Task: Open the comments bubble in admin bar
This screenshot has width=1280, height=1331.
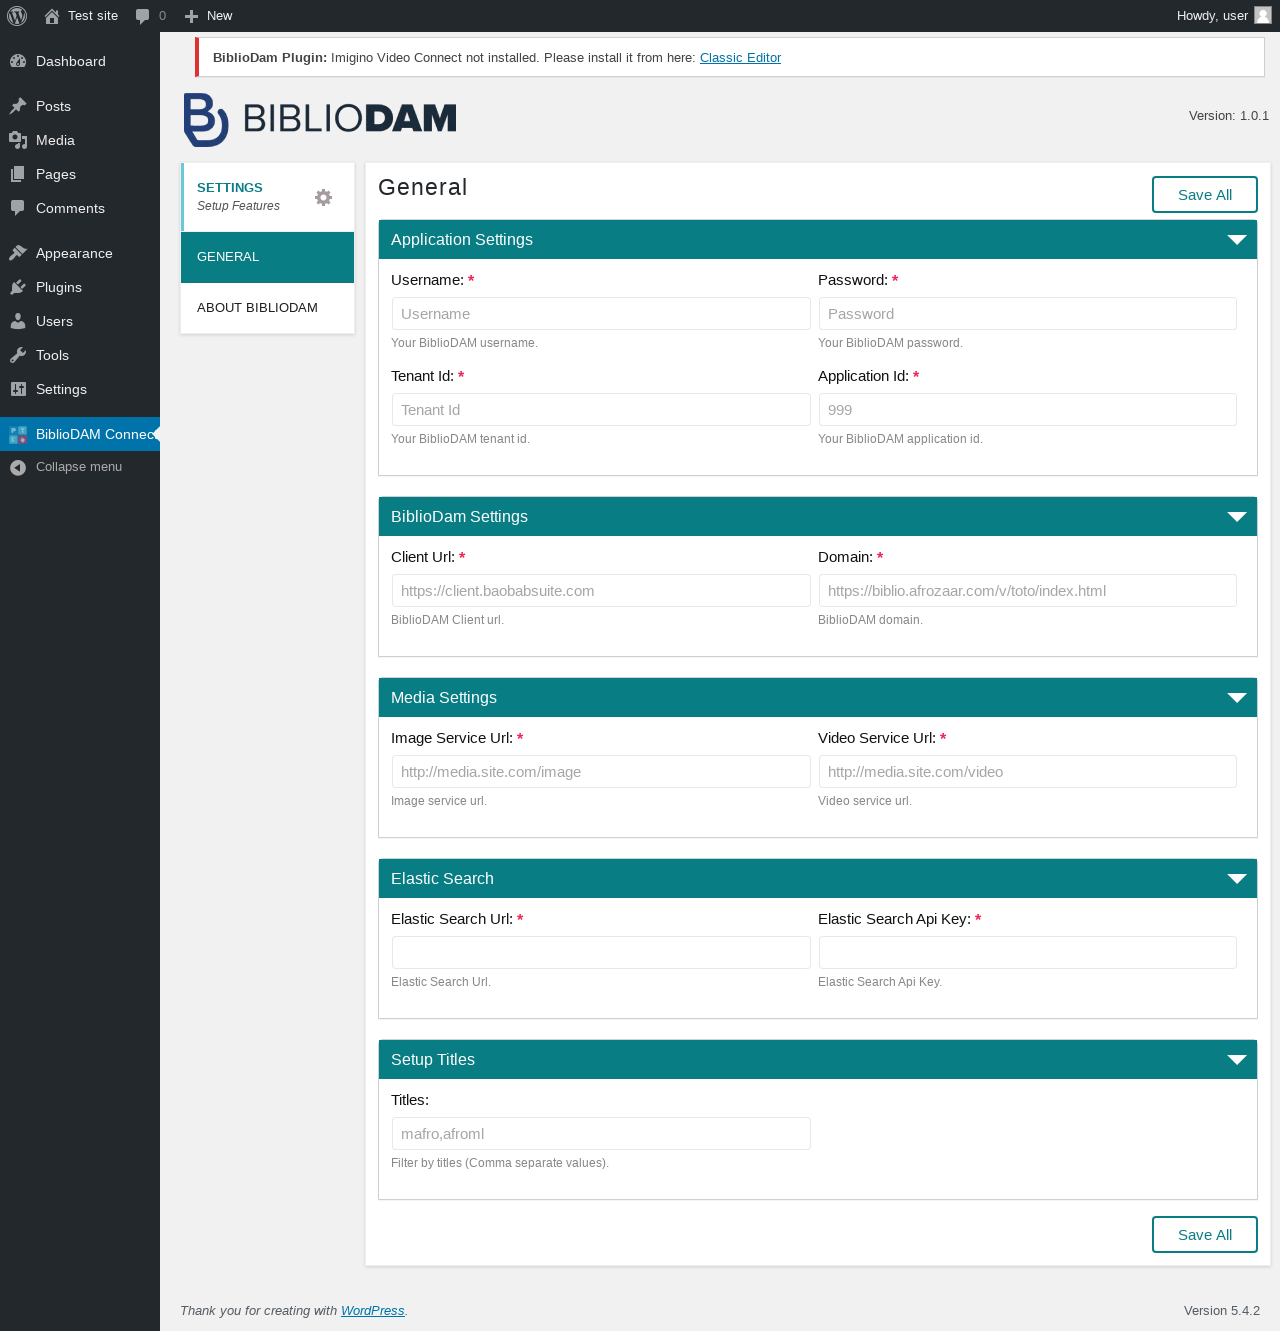Action: (143, 16)
